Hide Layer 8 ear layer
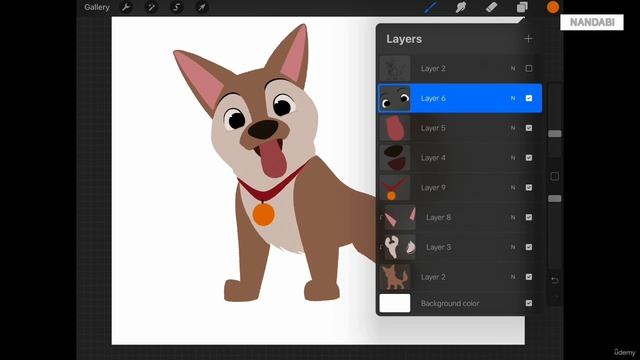 (x=529, y=217)
